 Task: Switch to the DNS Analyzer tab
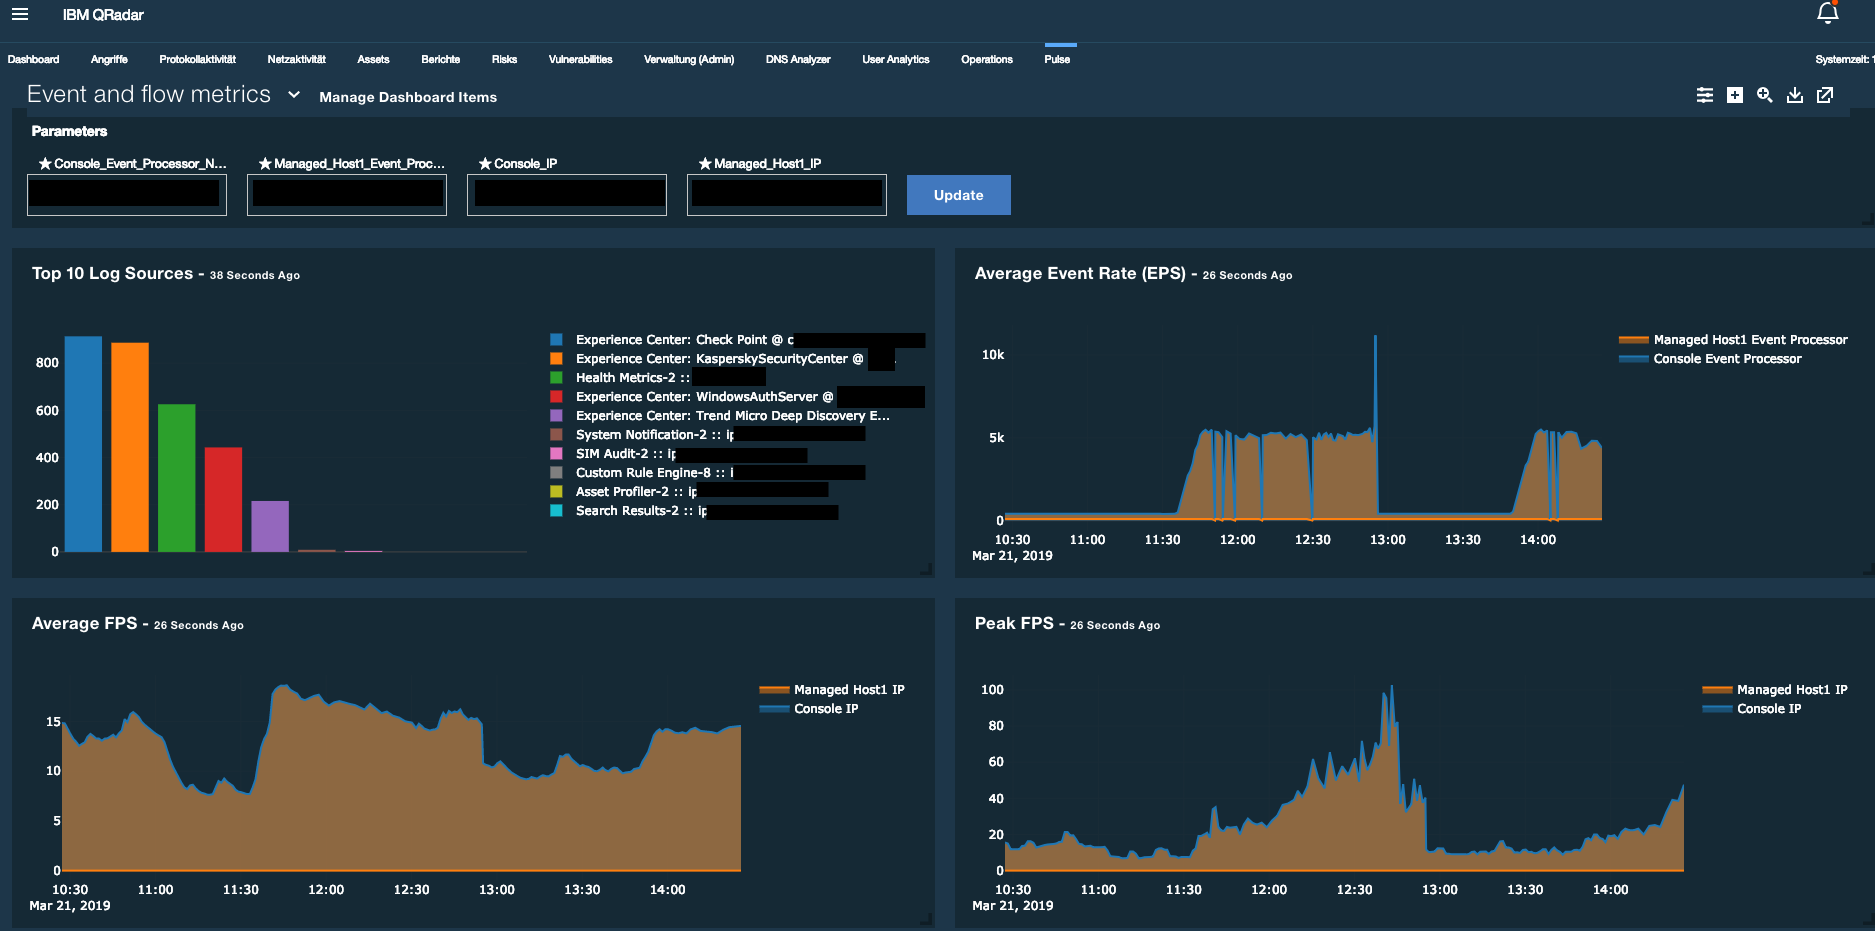tap(797, 59)
